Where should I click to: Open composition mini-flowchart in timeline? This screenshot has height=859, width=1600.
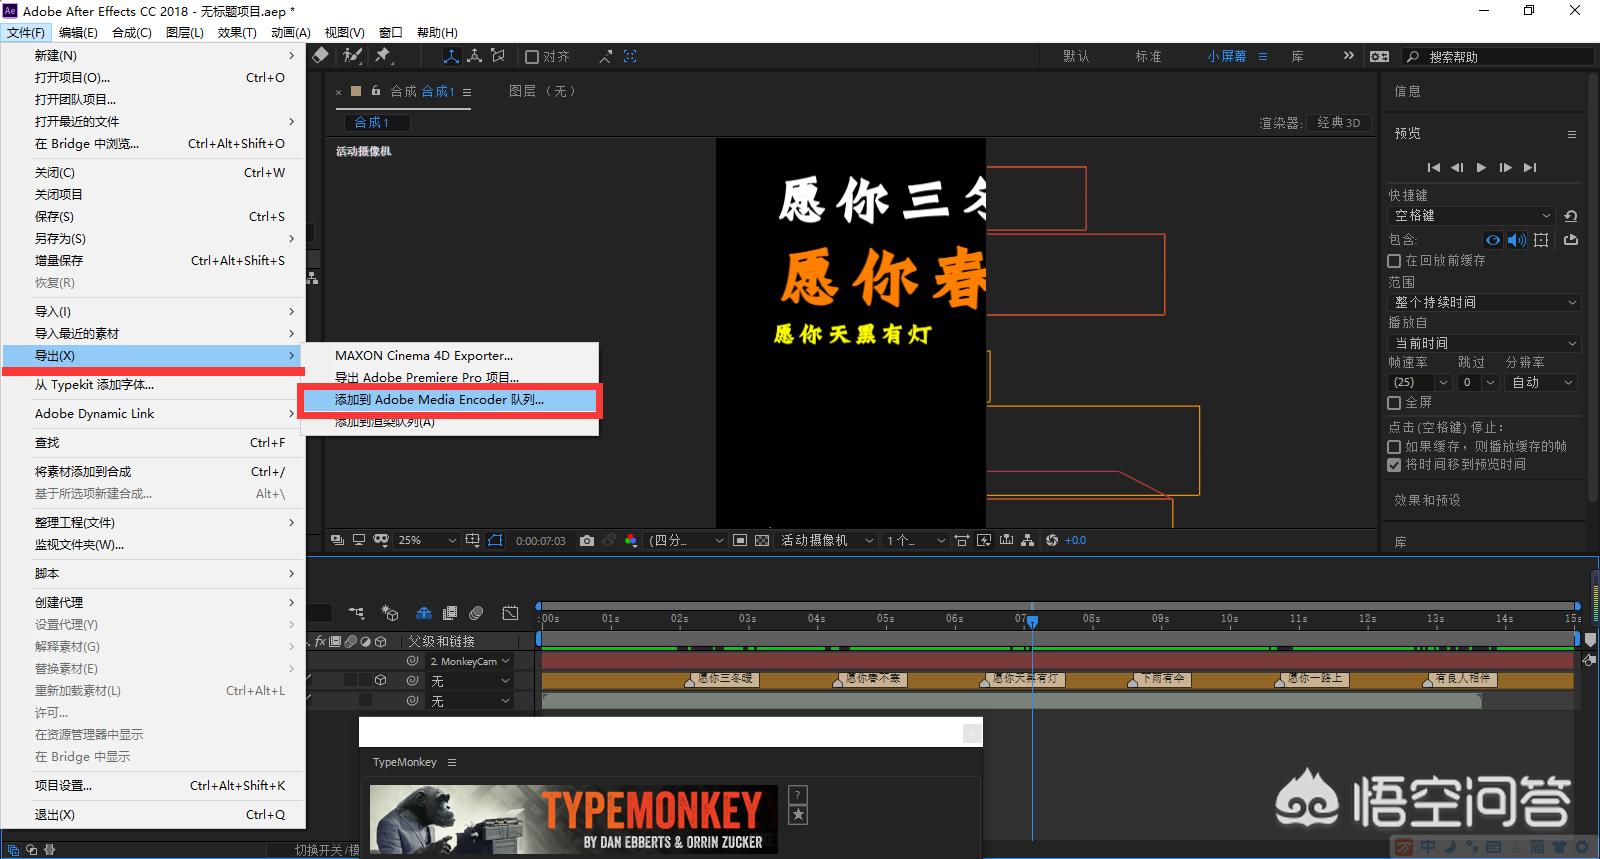[x=357, y=613]
